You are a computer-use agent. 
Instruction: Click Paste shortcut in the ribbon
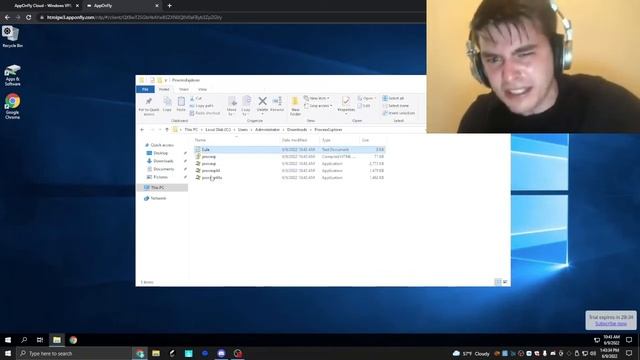[x=205, y=113]
